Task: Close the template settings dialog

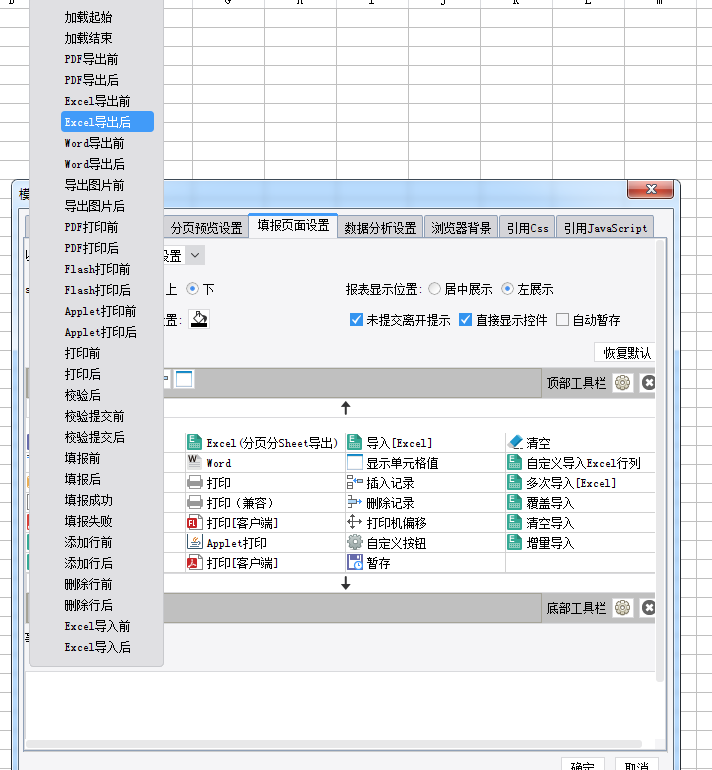Action: (x=651, y=189)
